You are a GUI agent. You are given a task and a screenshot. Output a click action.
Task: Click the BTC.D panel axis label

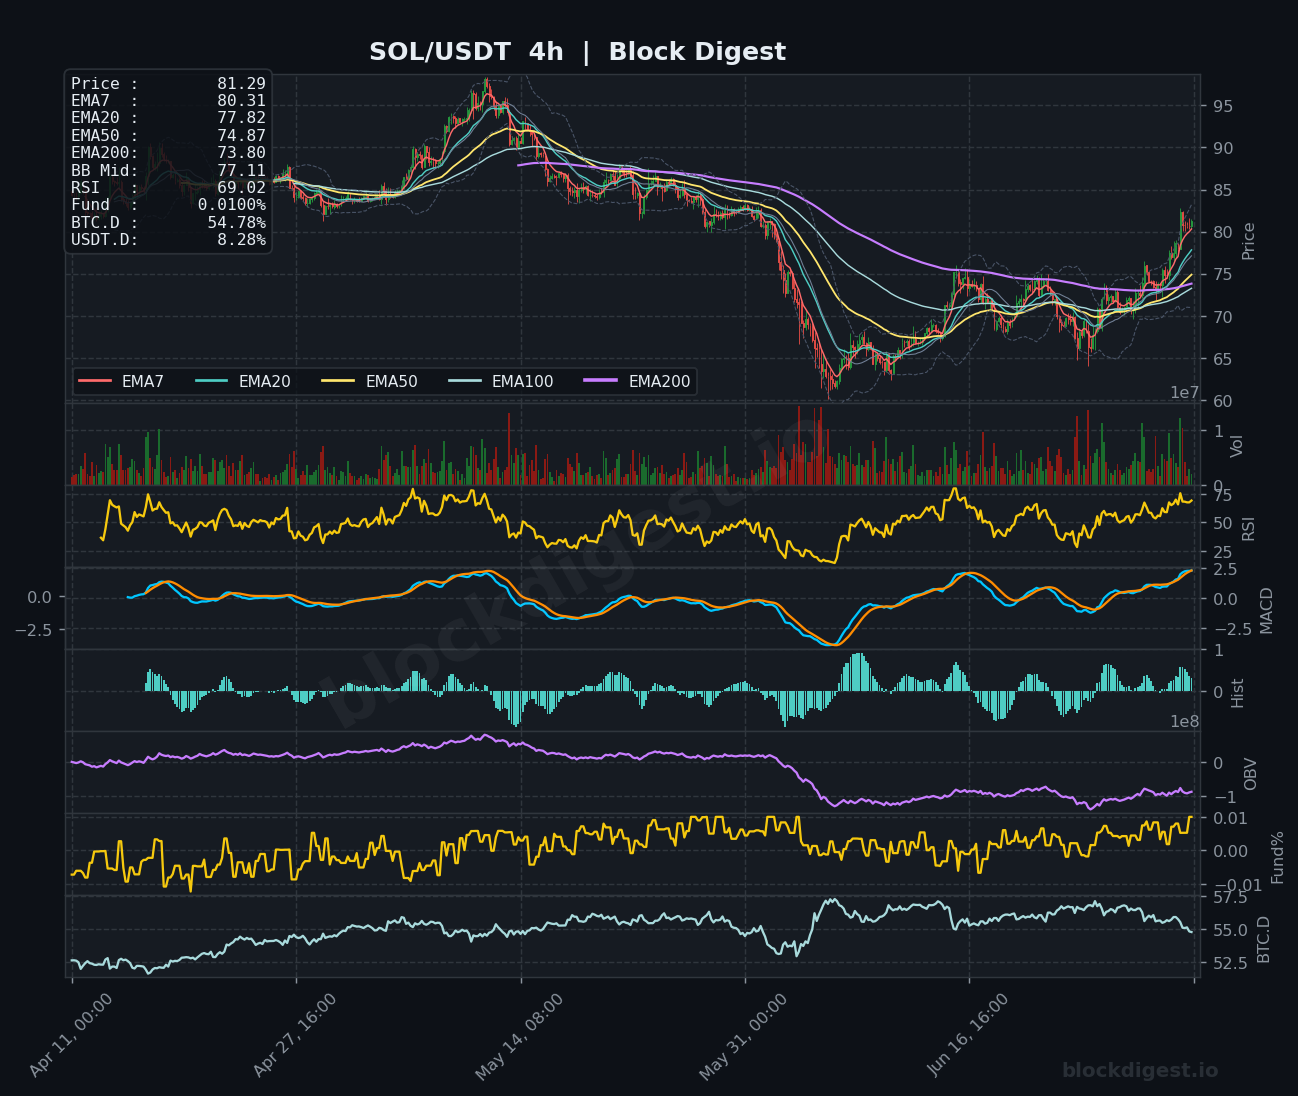(x=1263, y=938)
